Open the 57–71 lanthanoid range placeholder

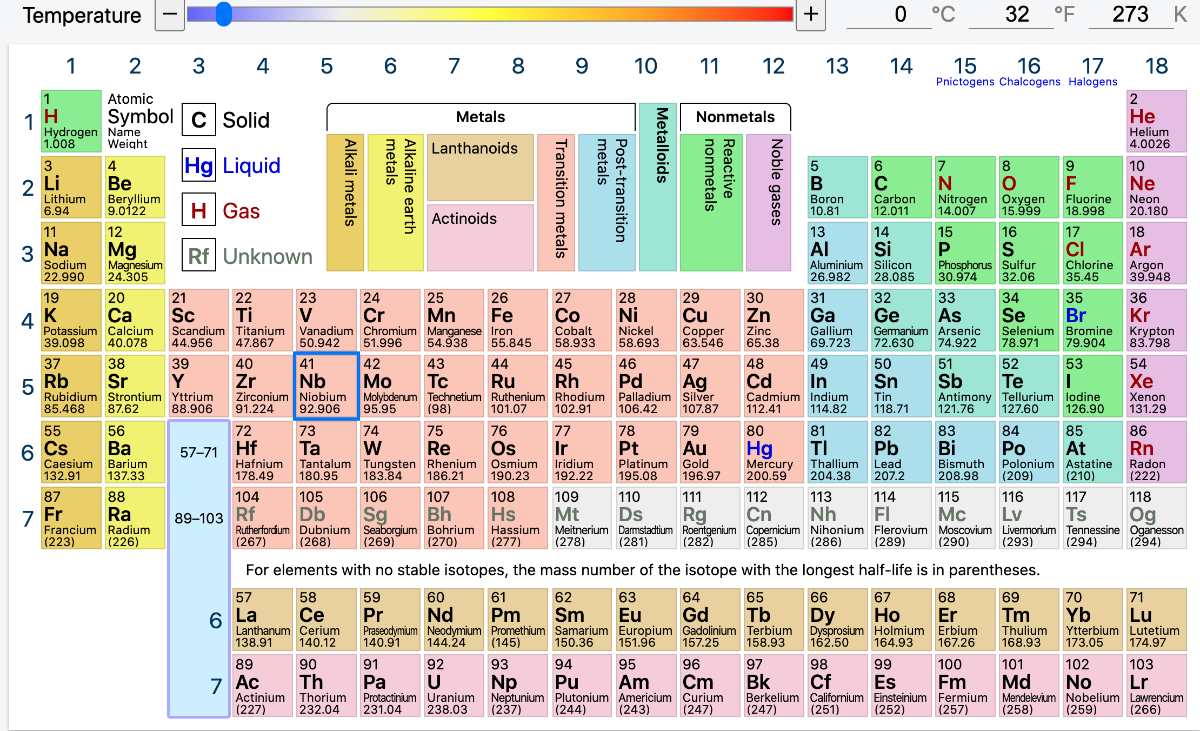tap(198, 452)
